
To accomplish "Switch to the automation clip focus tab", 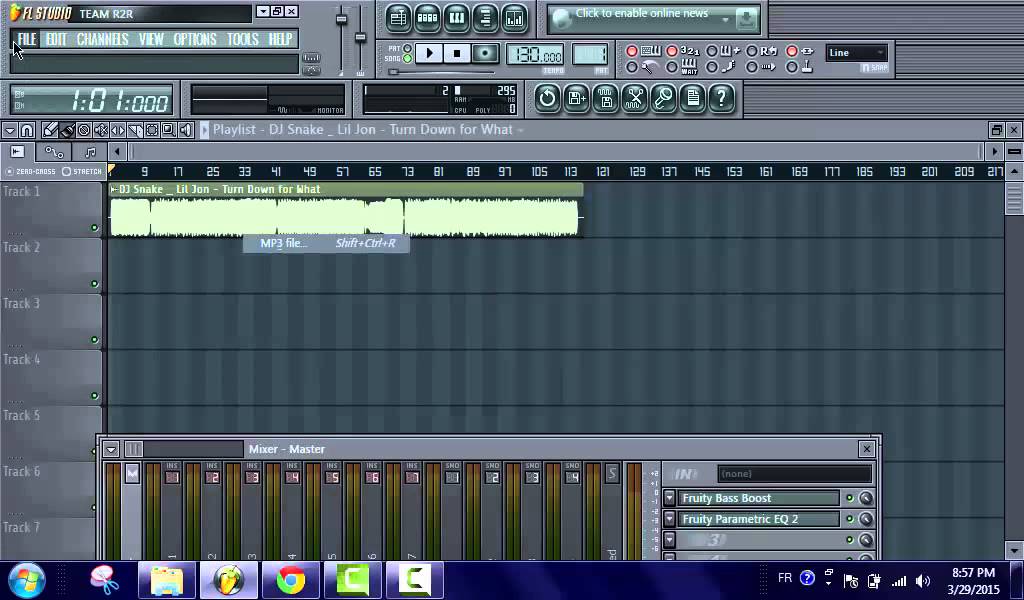I will click(54, 153).
